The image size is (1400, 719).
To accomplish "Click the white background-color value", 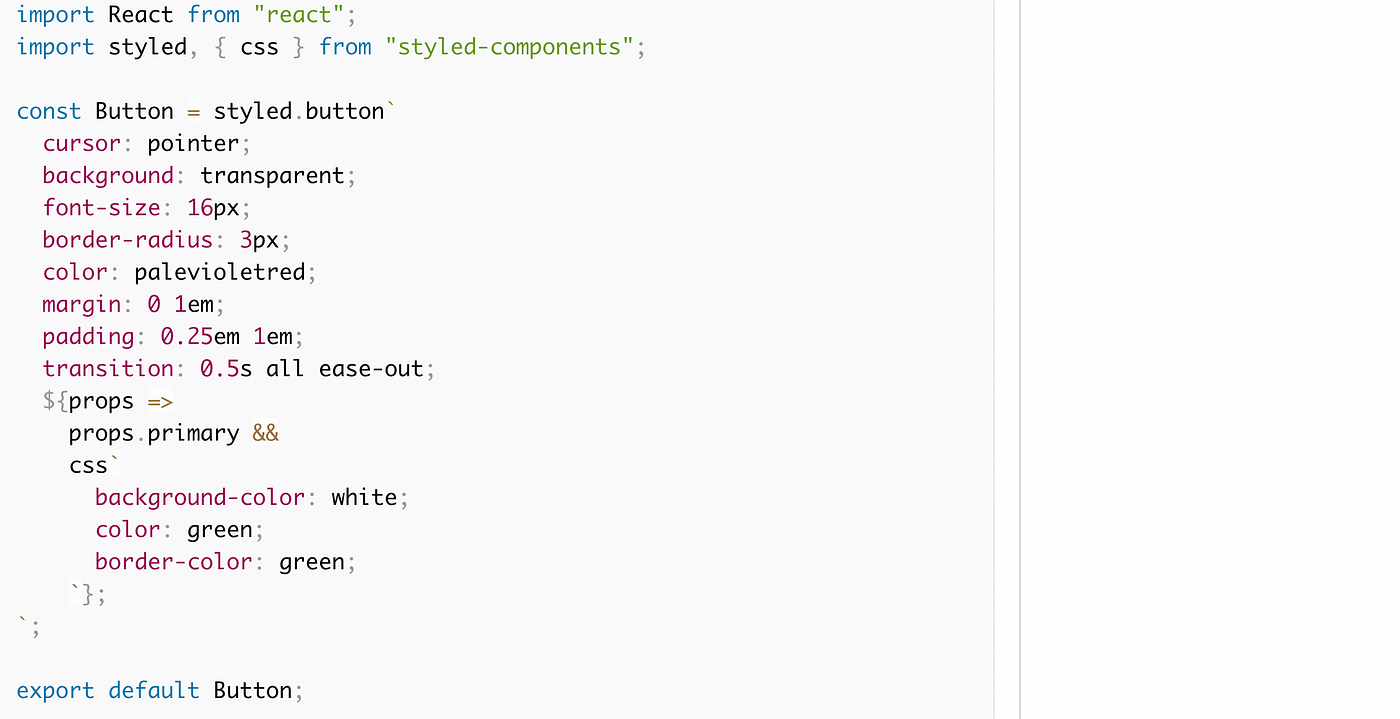I will (364, 497).
